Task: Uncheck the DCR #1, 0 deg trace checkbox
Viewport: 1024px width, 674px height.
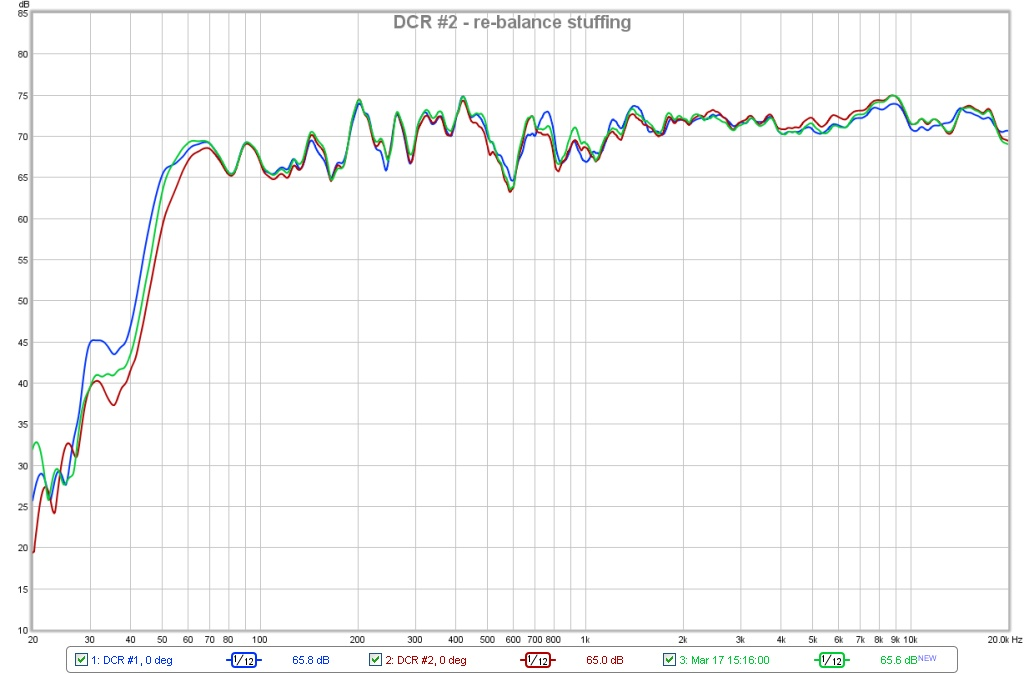Action: tap(81, 660)
